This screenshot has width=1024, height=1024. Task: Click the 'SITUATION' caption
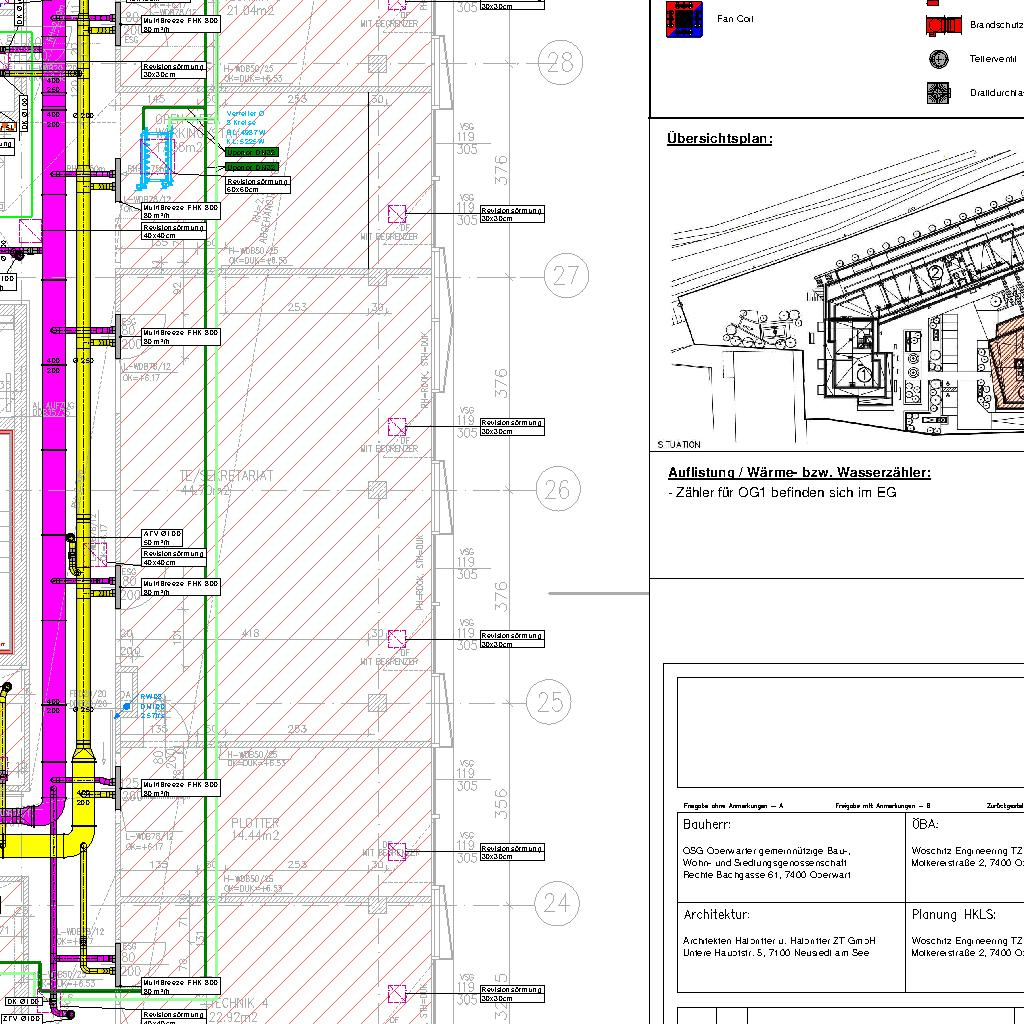(x=679, y=445)
